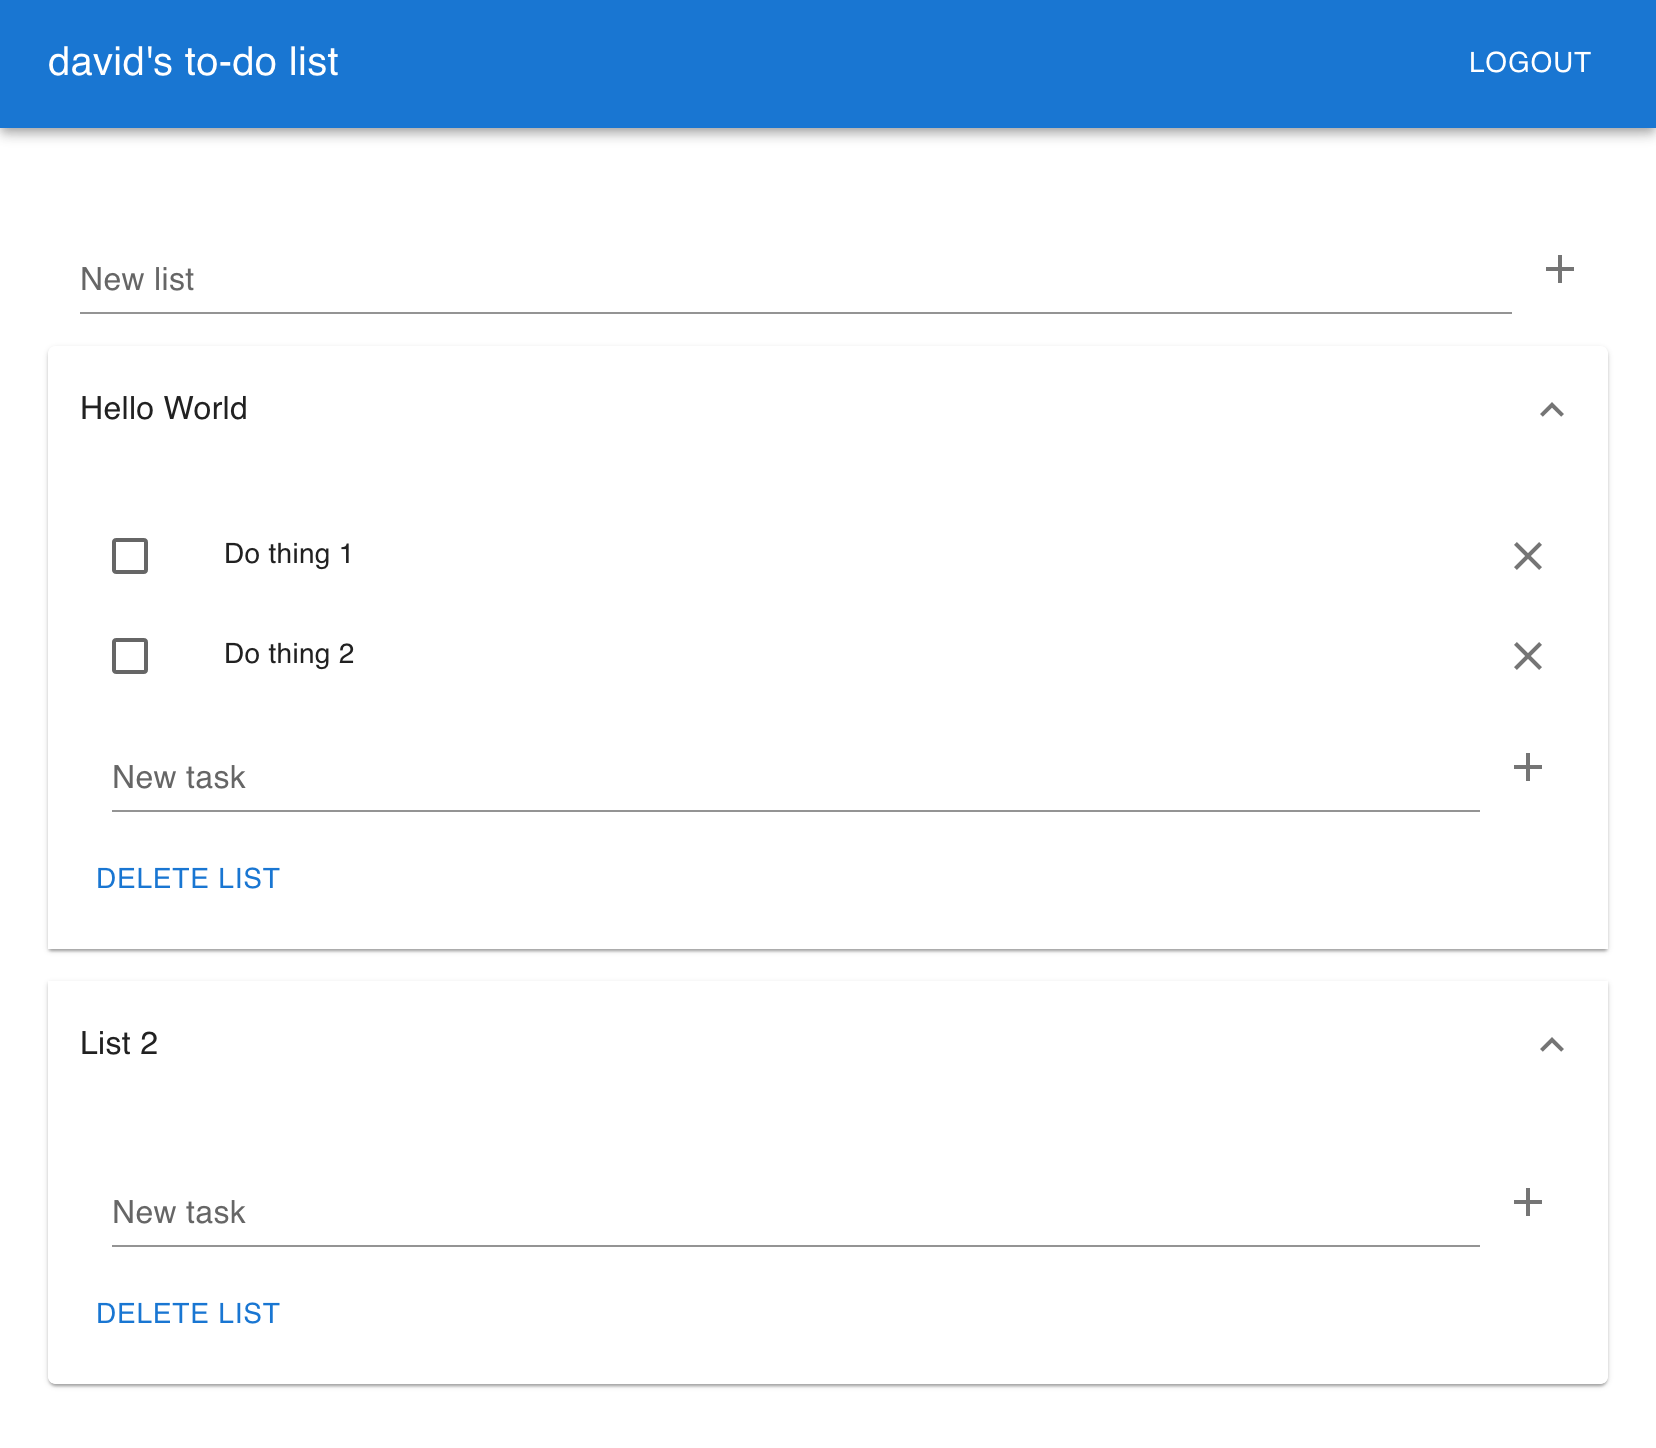1656x1448 pixels.
Task: Collapse the List 2 panel
Action: point(1551,1044)
